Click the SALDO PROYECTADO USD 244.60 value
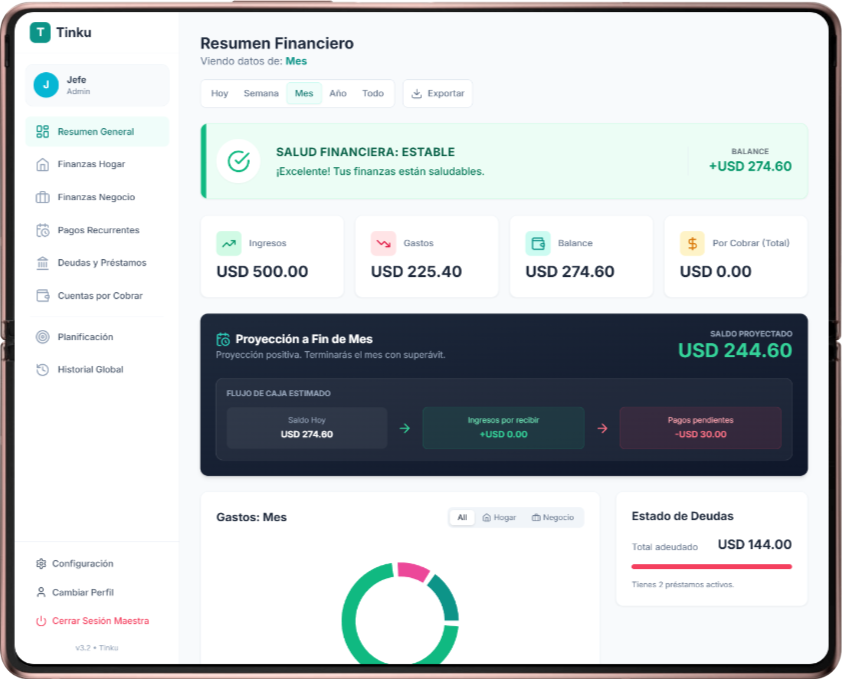 tap(735, 351)
